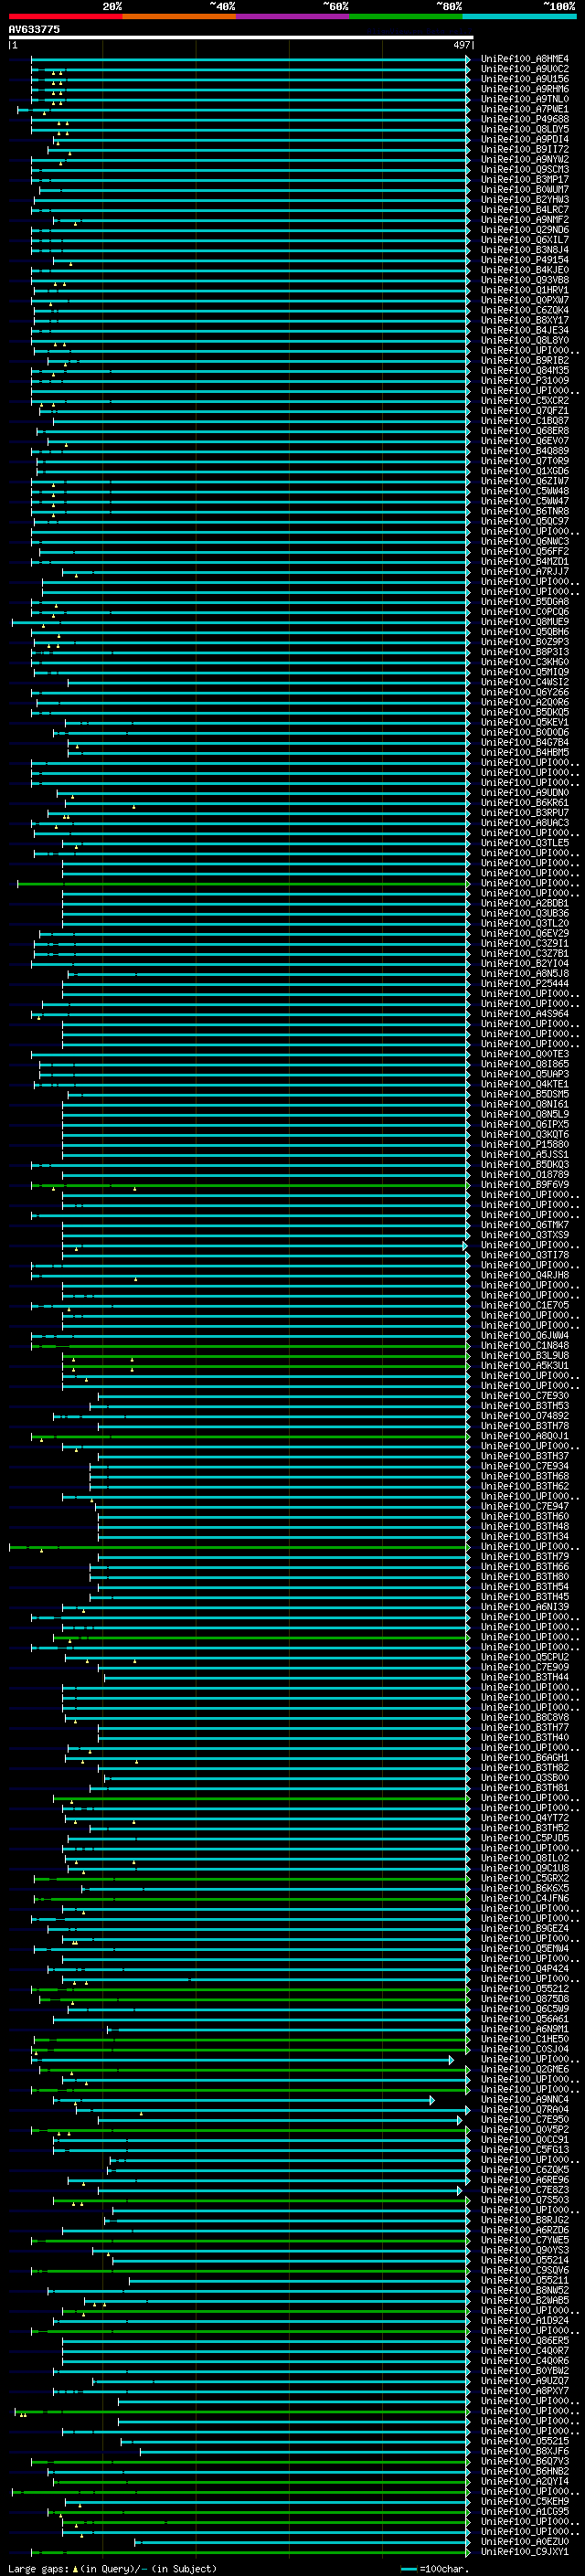
Task: Click the white query sequence bar
Action: pos(240,38)
